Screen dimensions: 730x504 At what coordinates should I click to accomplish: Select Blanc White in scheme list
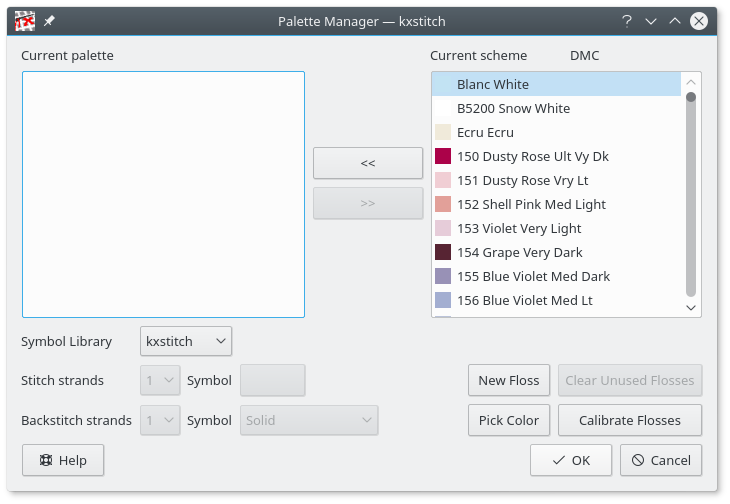pos(556,84)
